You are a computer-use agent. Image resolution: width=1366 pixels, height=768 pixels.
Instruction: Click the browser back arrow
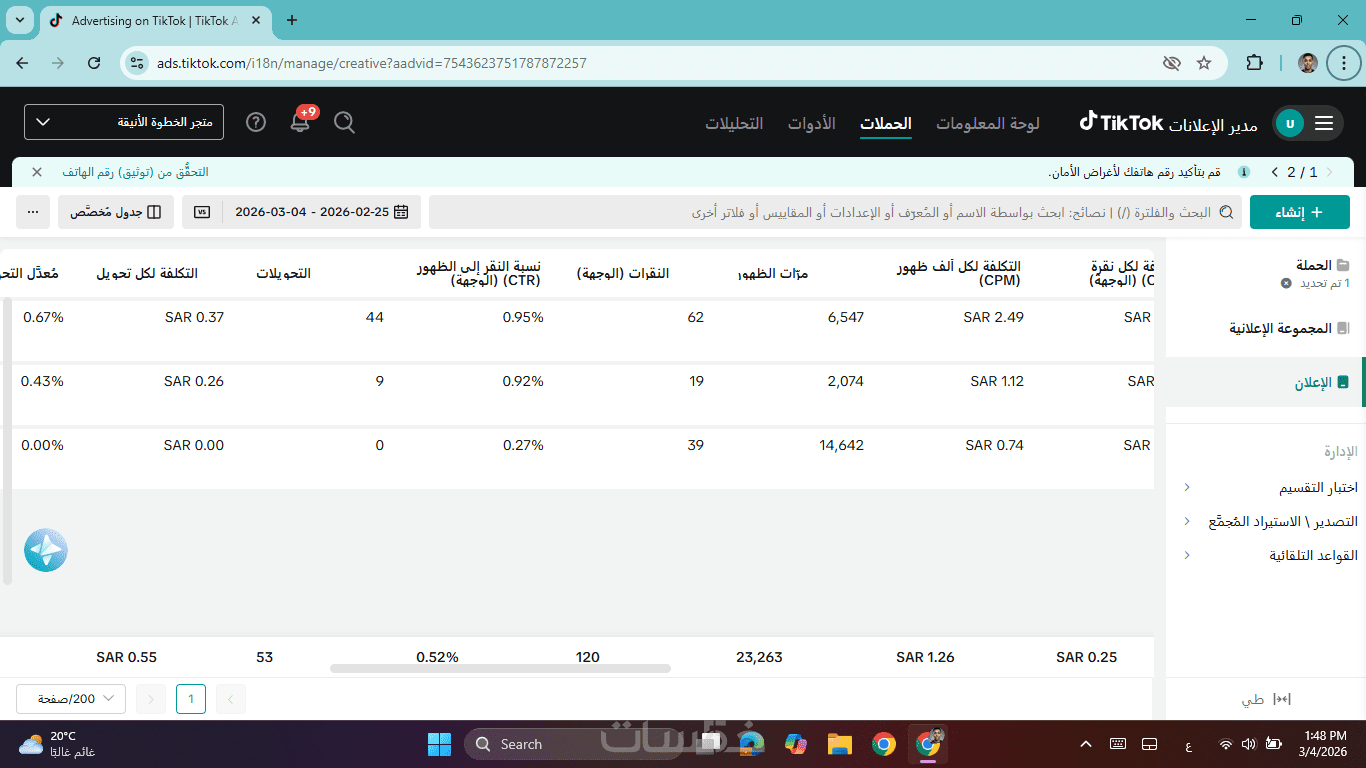coord(22,63)
